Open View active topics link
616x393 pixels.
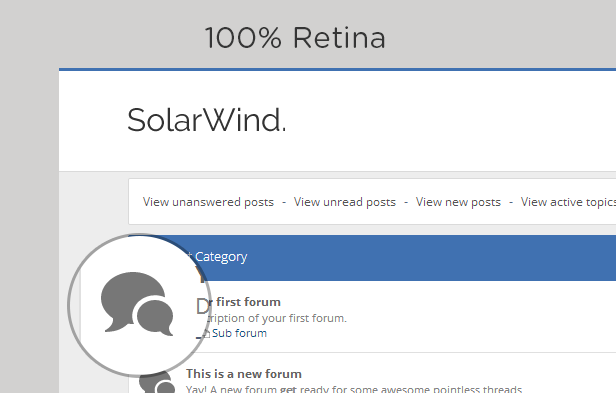click(x=568, y=202)
